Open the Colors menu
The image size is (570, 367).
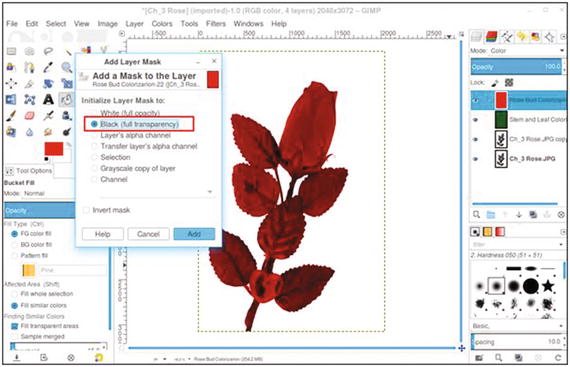(162, 24)
